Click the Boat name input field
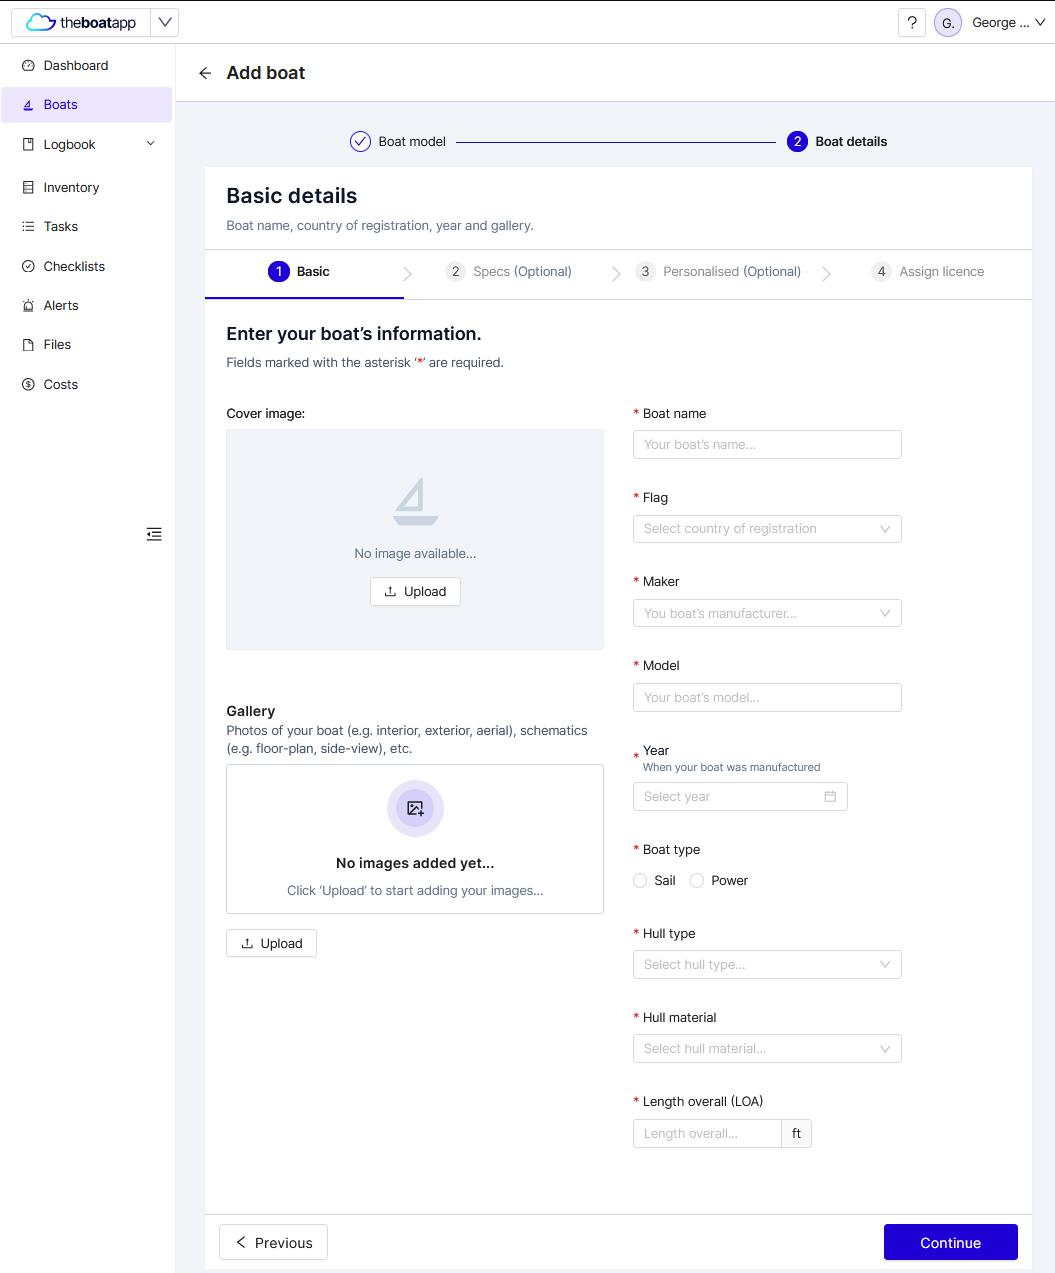Image resolution: width=1055 pixels, height=1273 pixels. (x=767, y=445)
